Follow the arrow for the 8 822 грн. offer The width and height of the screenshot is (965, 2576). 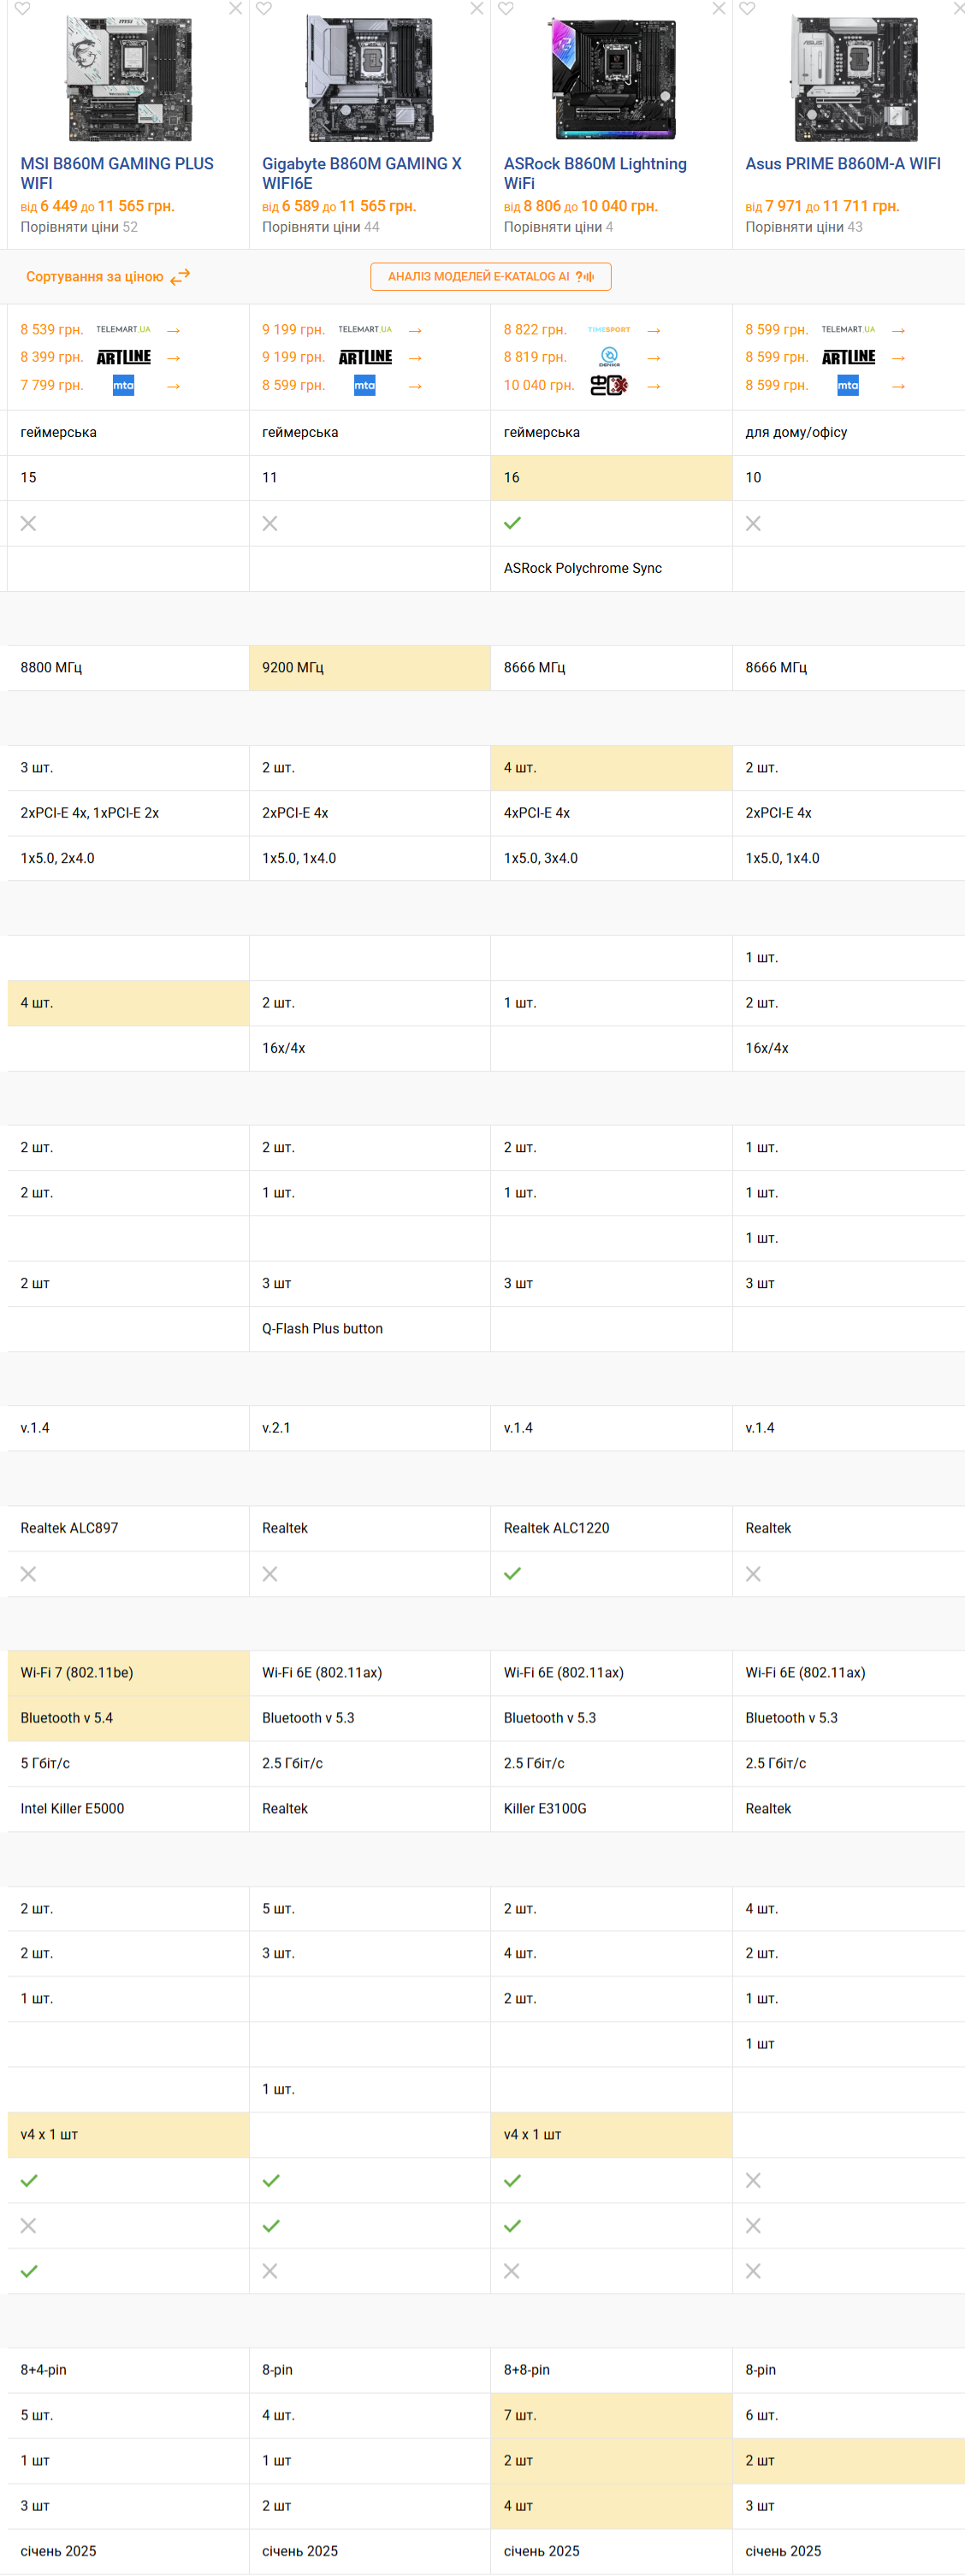(x=654, y=330)
